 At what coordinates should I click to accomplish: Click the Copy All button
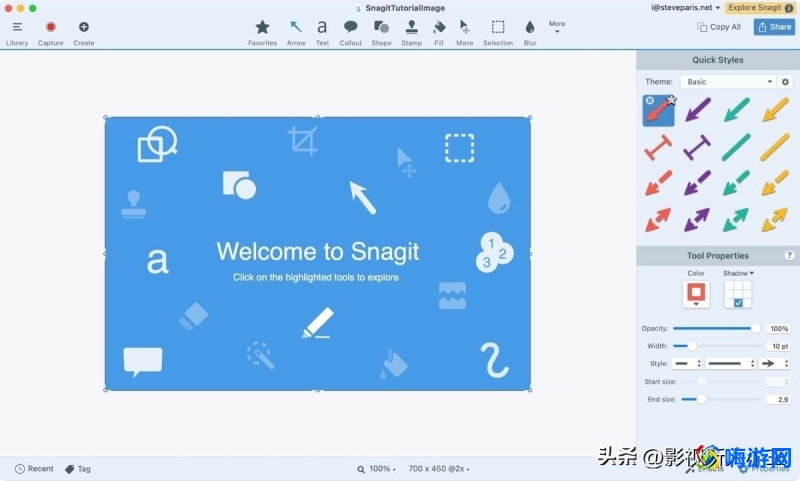pyautogui.click(x=719, y=27)
